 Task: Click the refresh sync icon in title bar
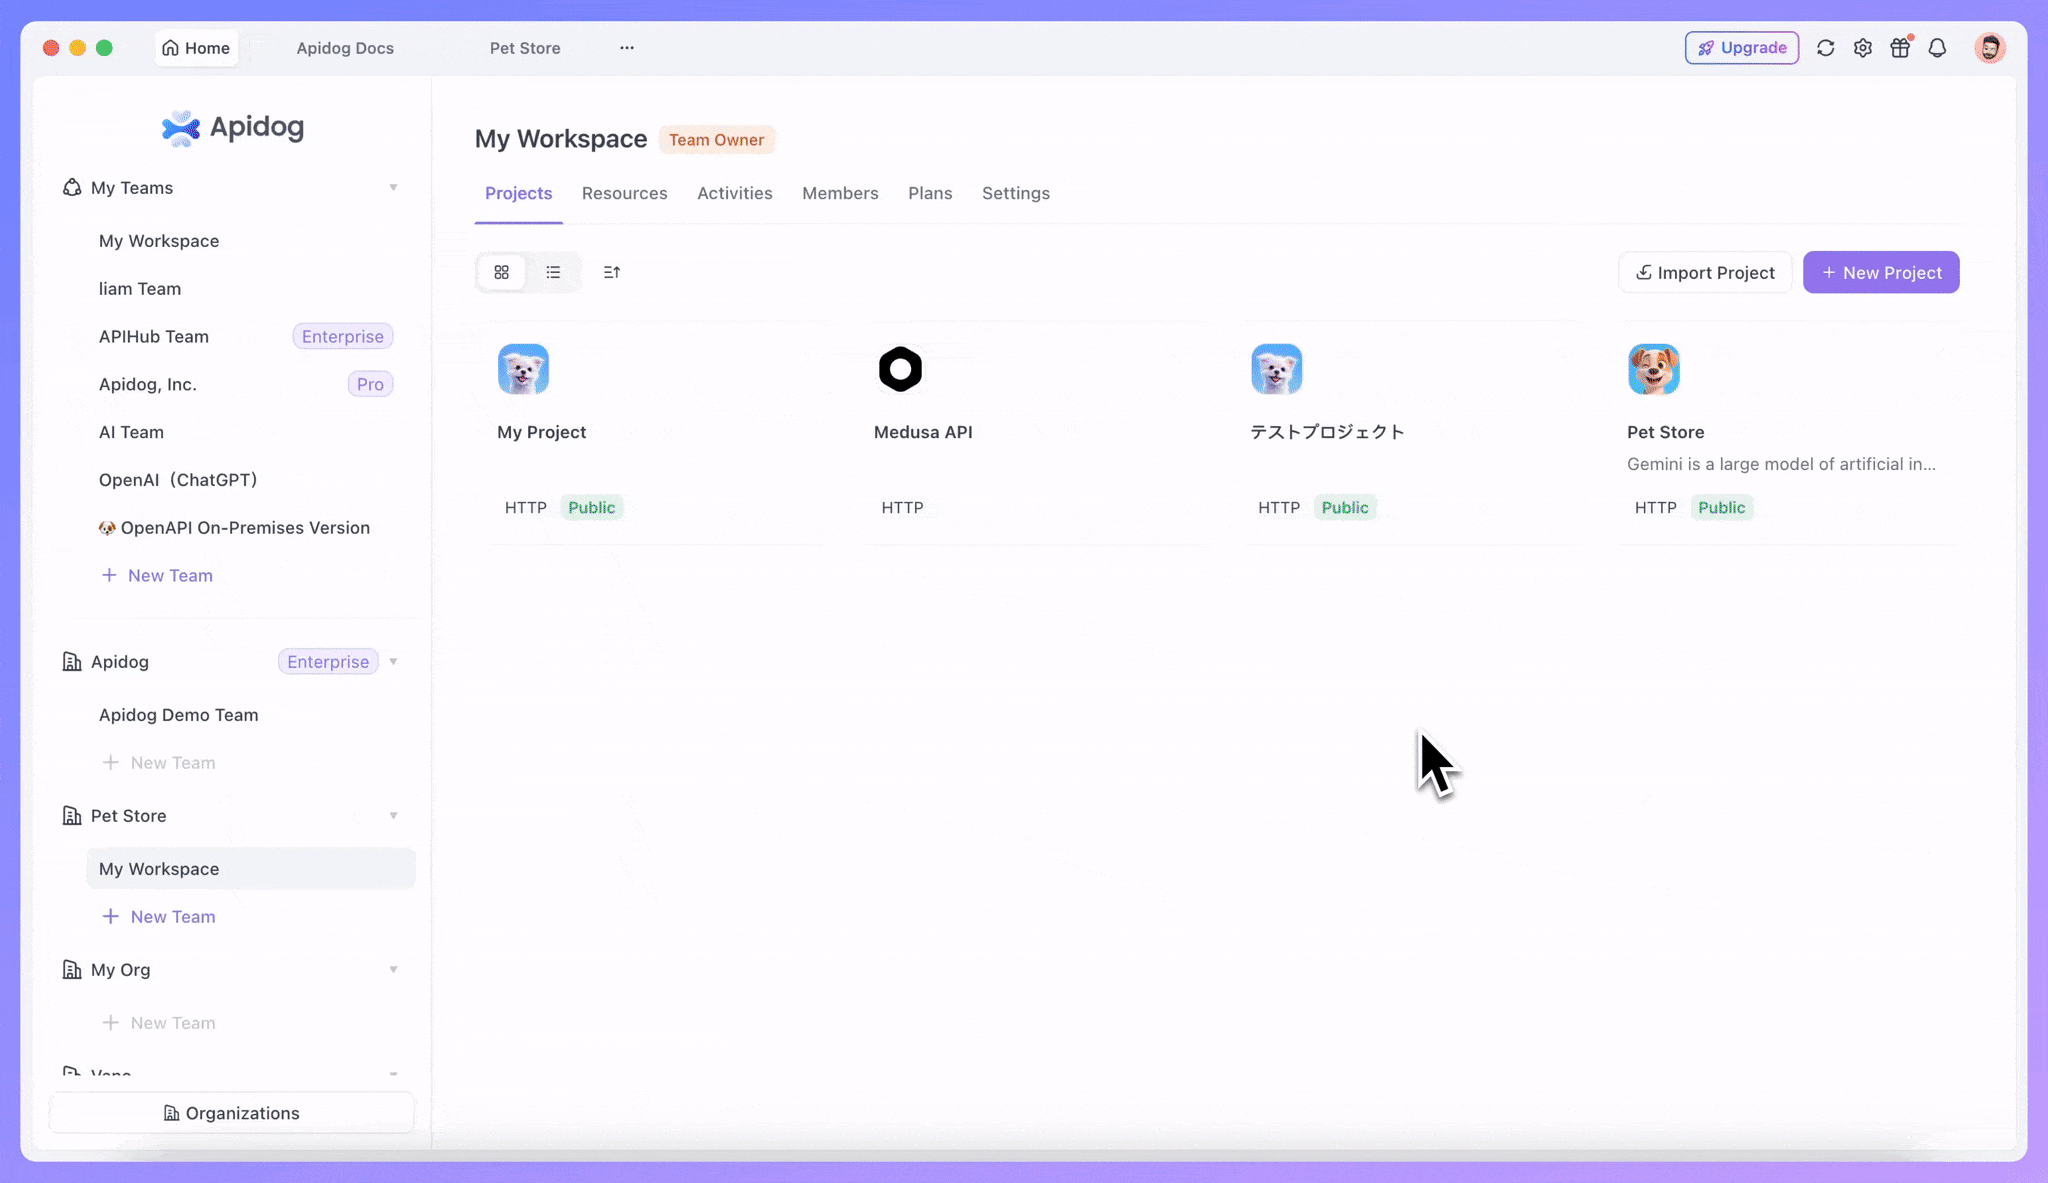coord(1825,48)
